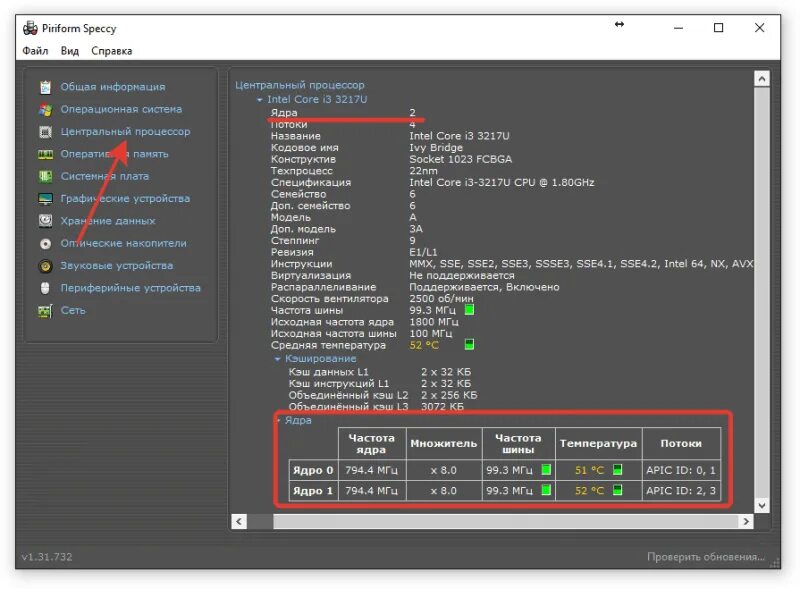Open Звуковые устройства section
This screenshot has height=589, width=800.
[117, 266]
